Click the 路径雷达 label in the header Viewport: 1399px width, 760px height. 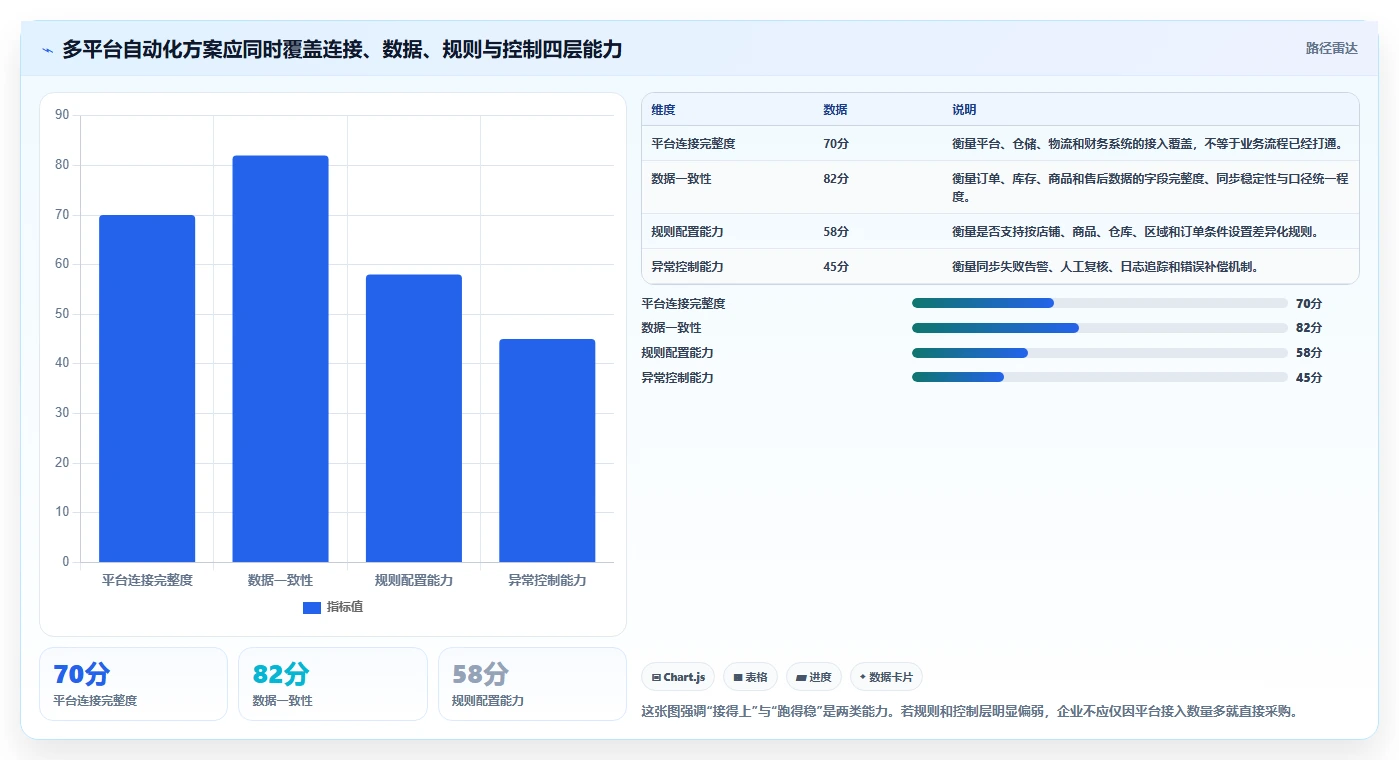1331,48
